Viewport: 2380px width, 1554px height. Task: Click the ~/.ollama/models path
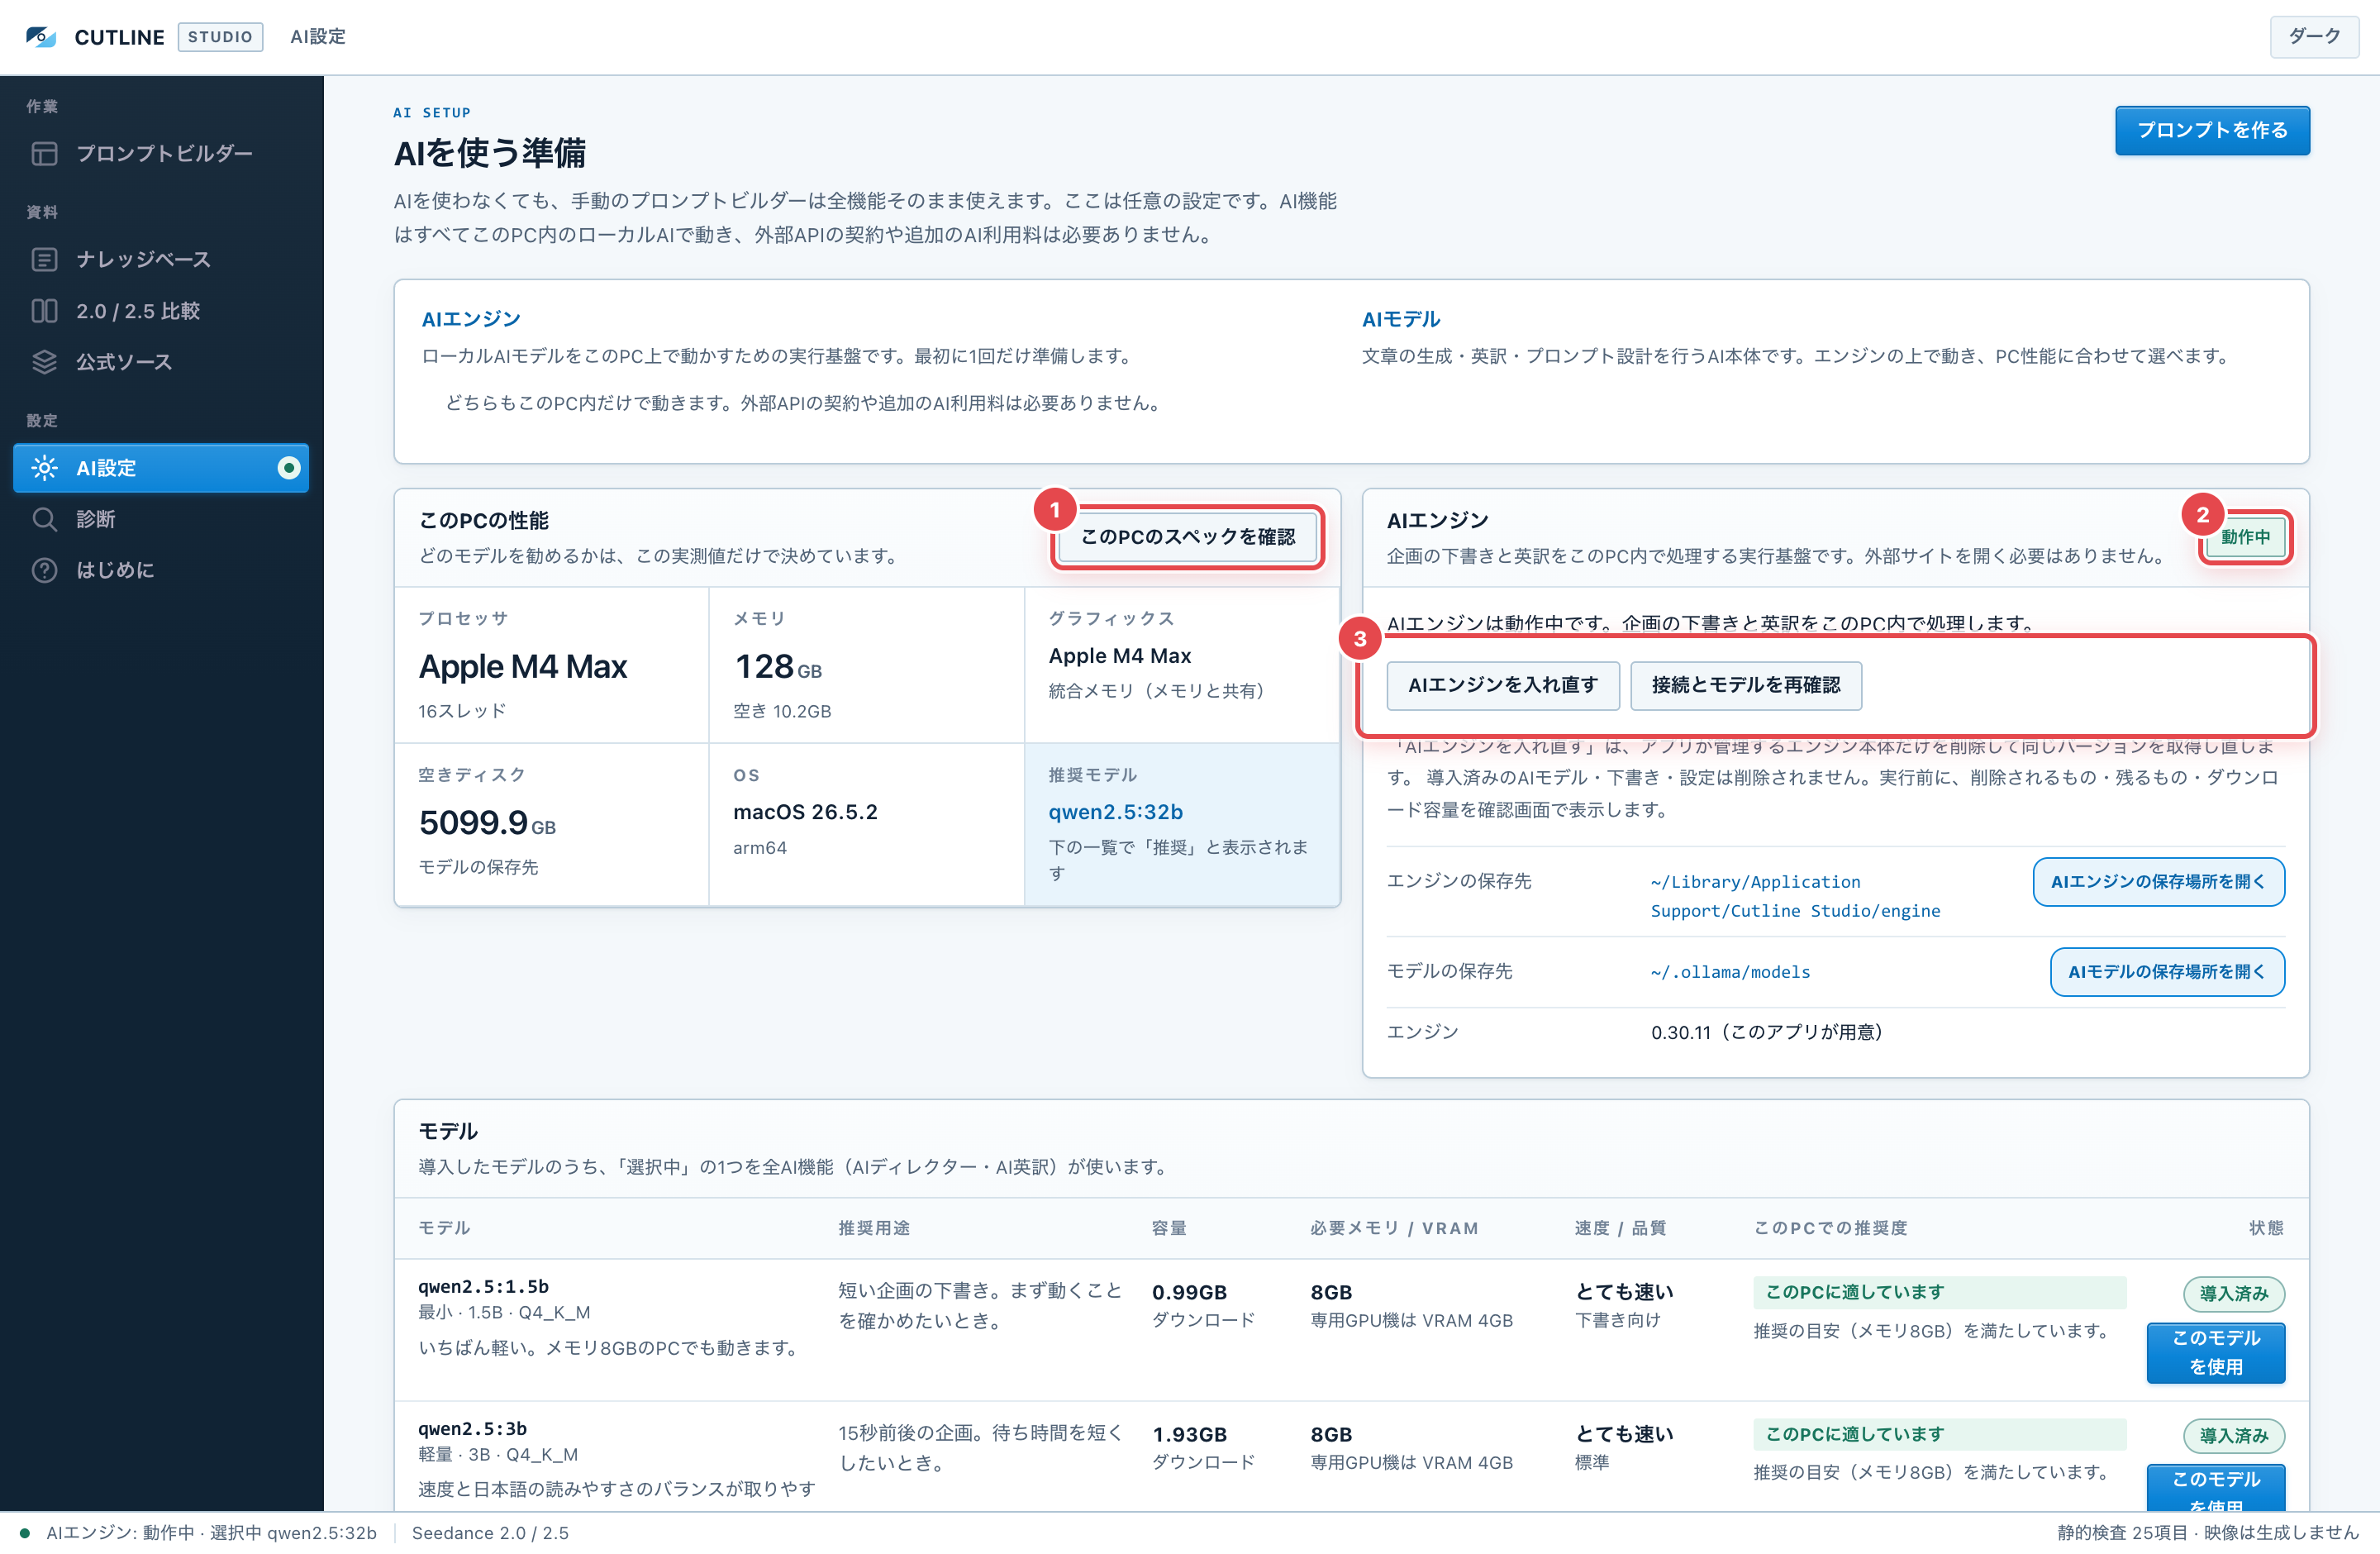[1730, 972]
